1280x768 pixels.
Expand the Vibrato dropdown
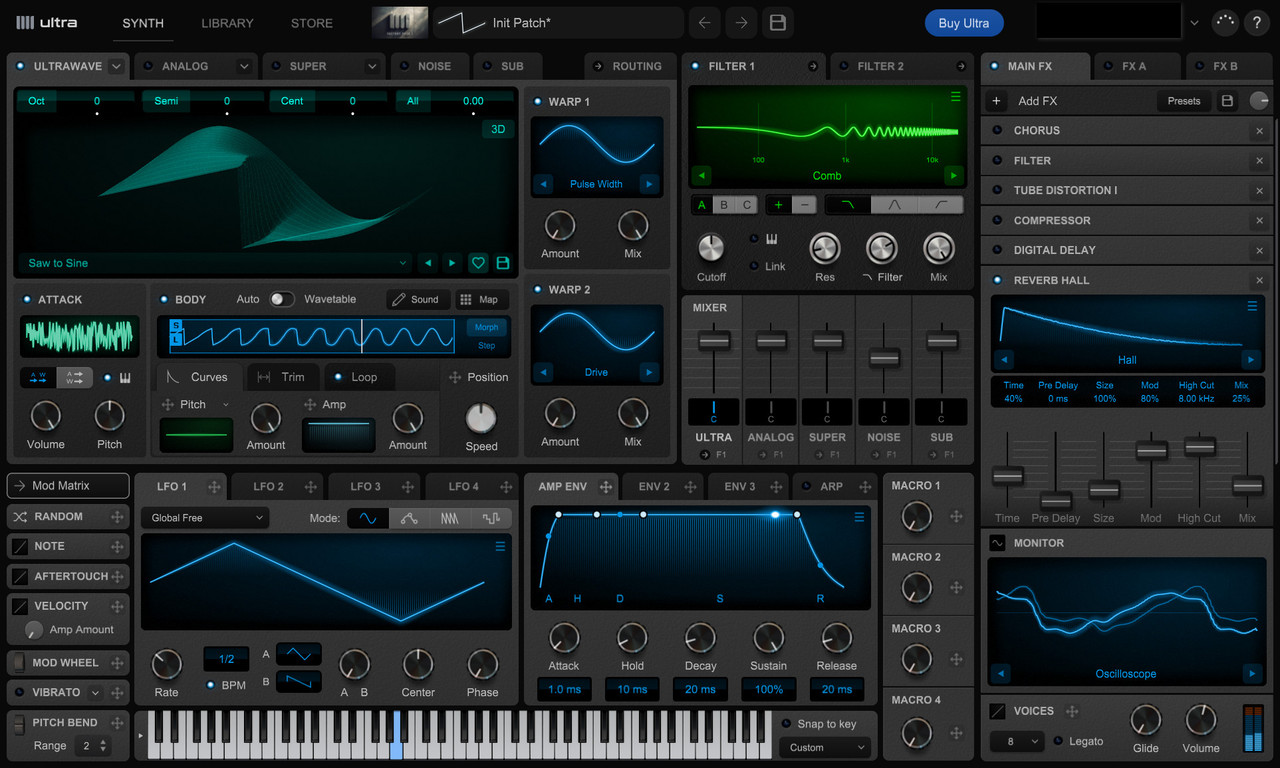point(95,692)
